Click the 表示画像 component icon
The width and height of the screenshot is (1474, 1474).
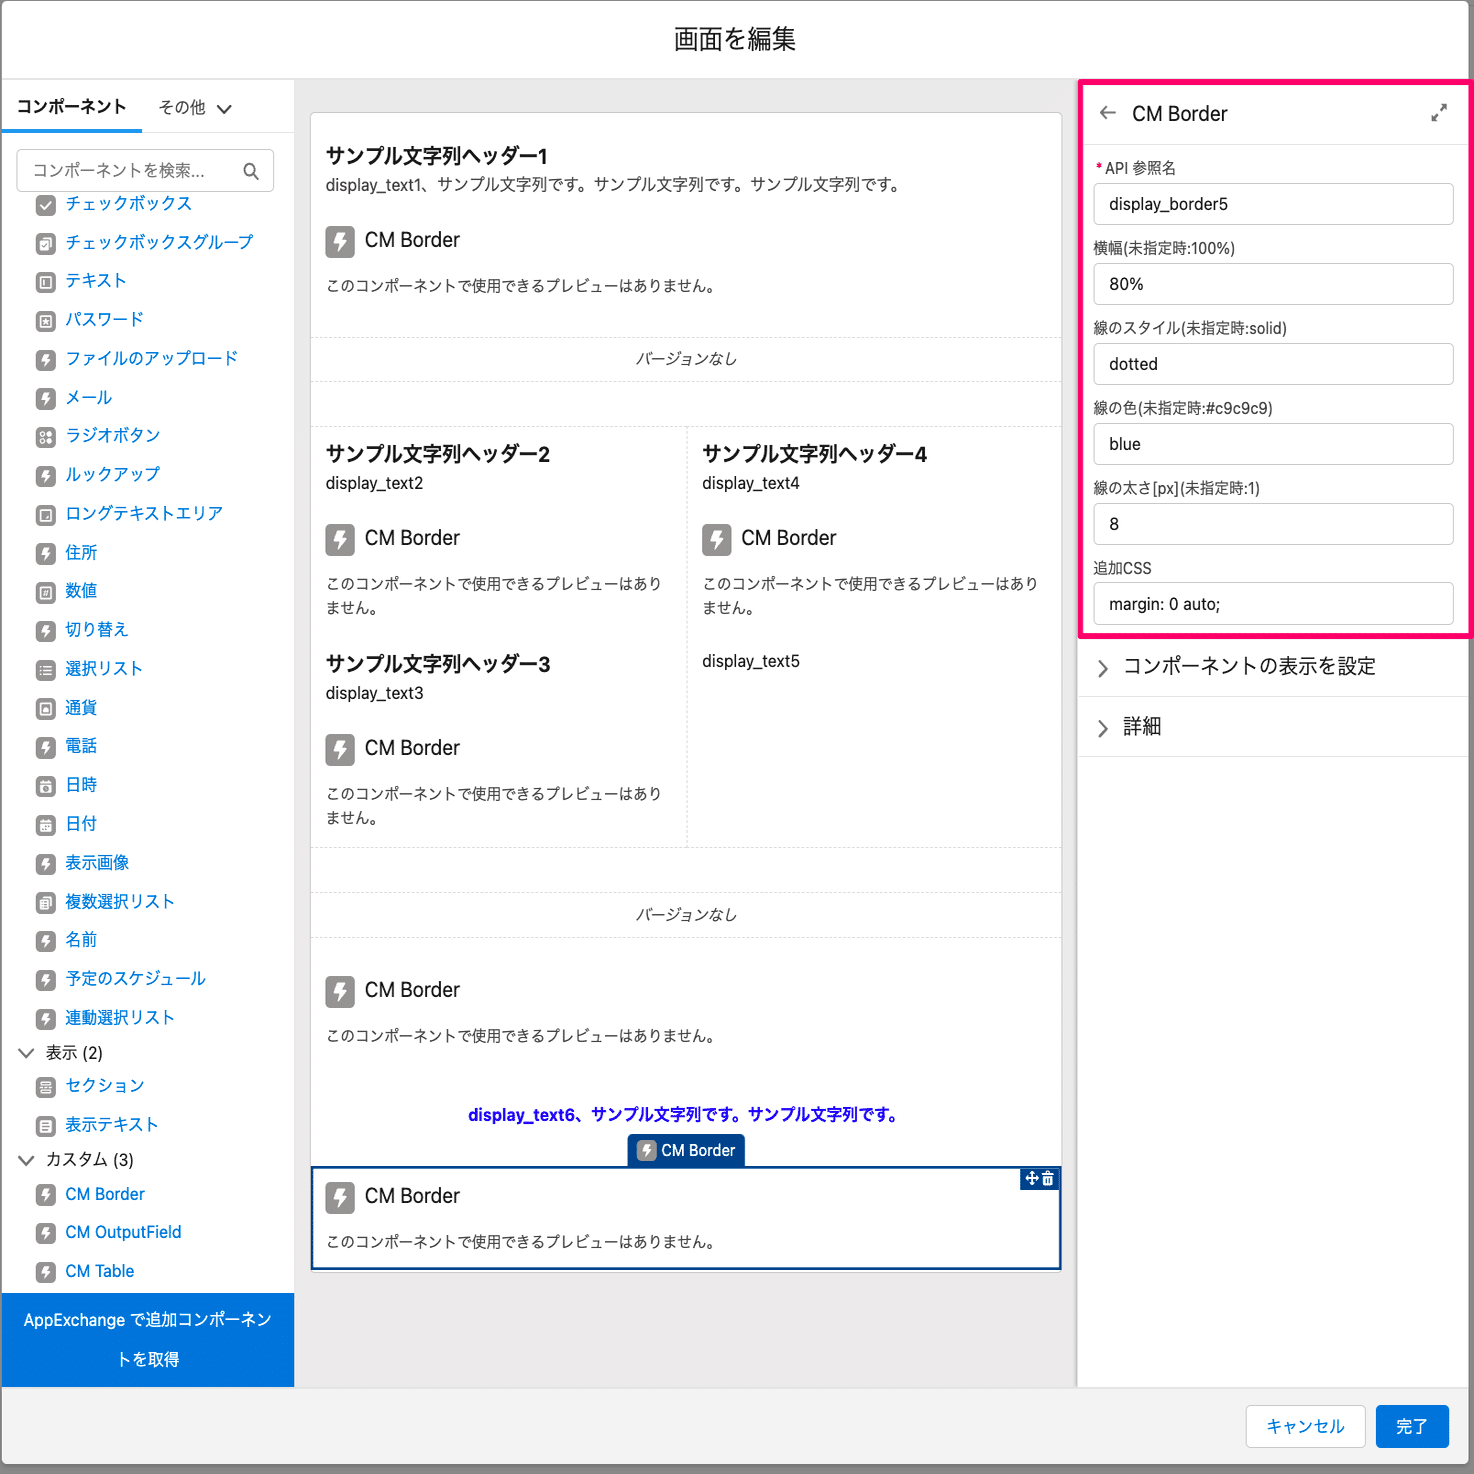click(45, 863)
